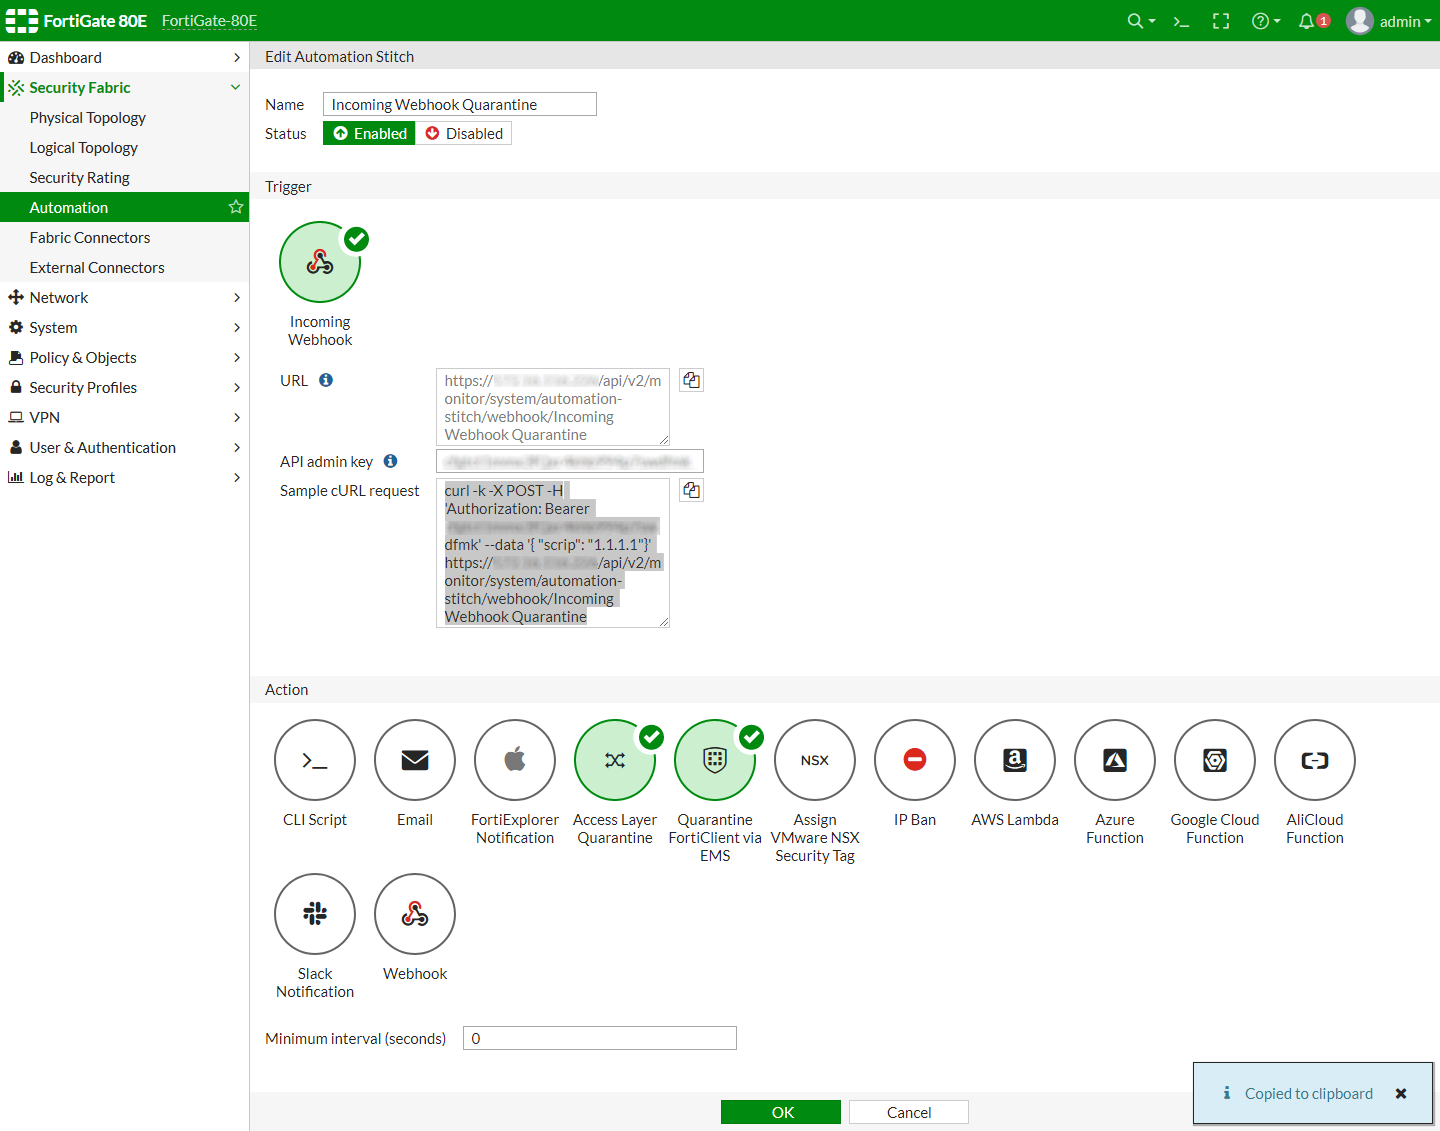The image size is (1440, 1131).
Task: Click the FortiGate-80E hostname link
Action: 209,21
